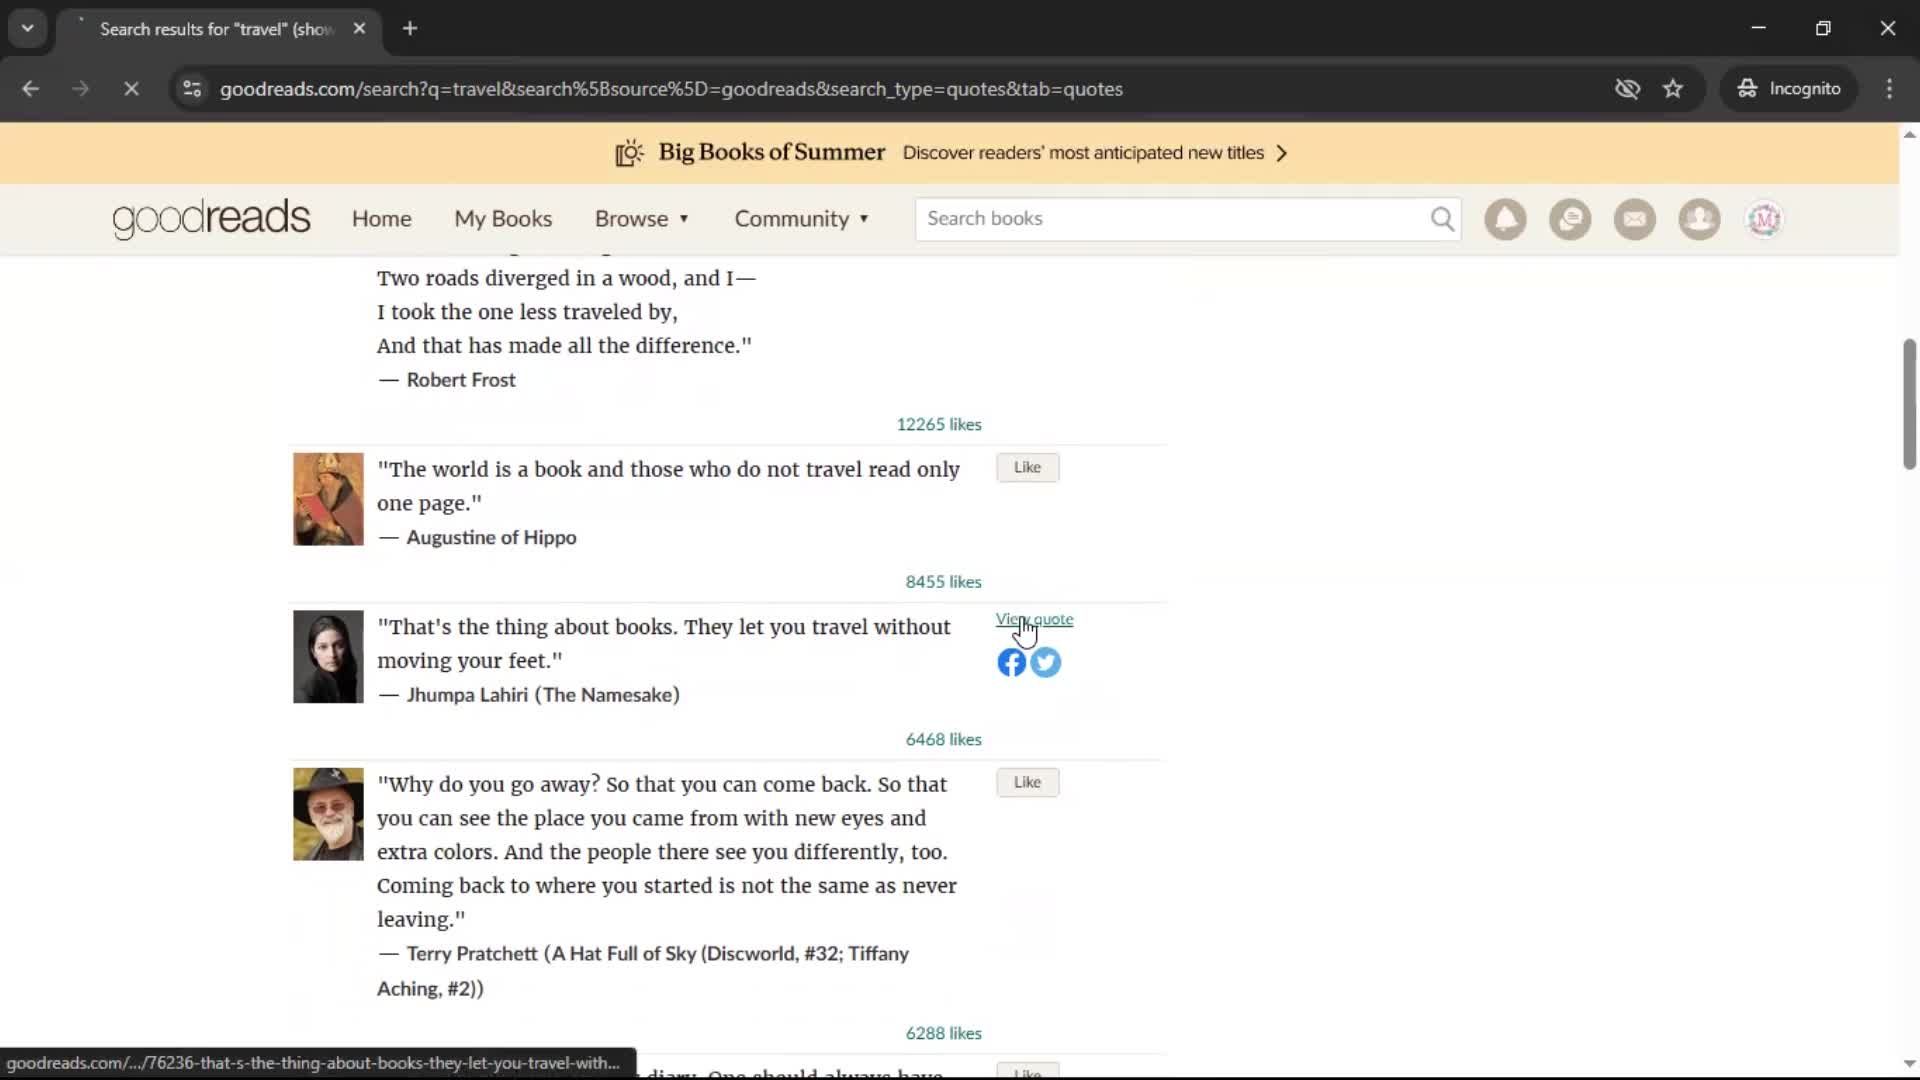View site information icon in address bar

[192, 89]
